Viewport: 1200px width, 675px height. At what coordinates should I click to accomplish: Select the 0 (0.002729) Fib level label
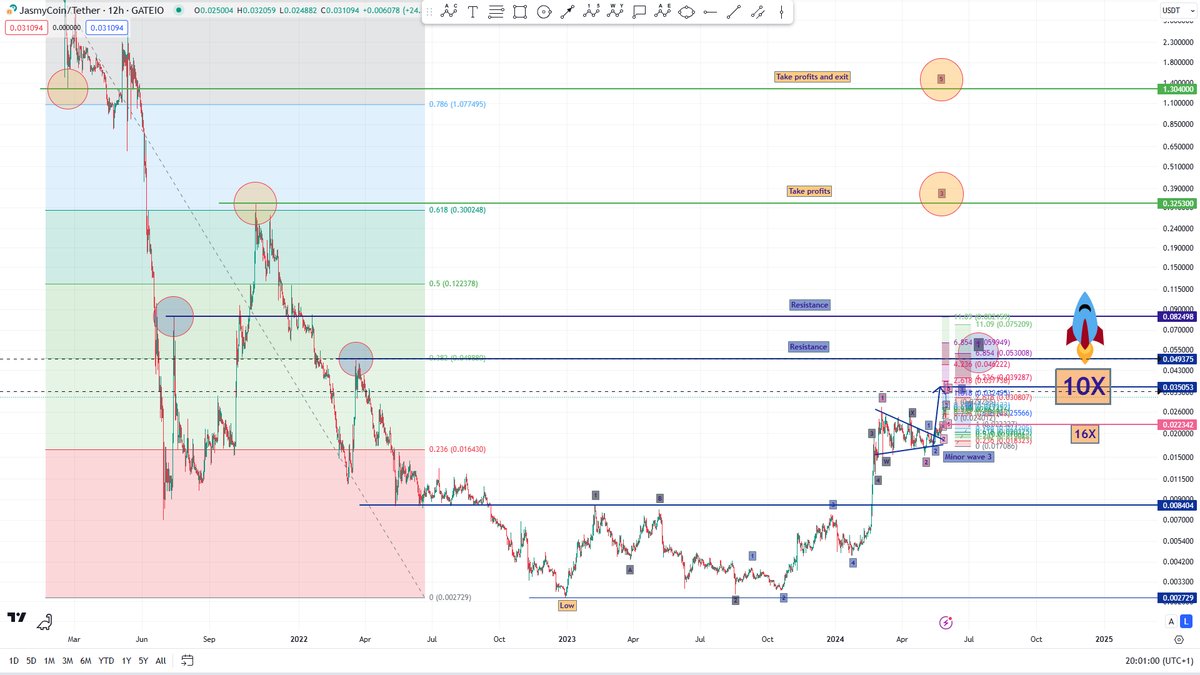pos(450,597)
